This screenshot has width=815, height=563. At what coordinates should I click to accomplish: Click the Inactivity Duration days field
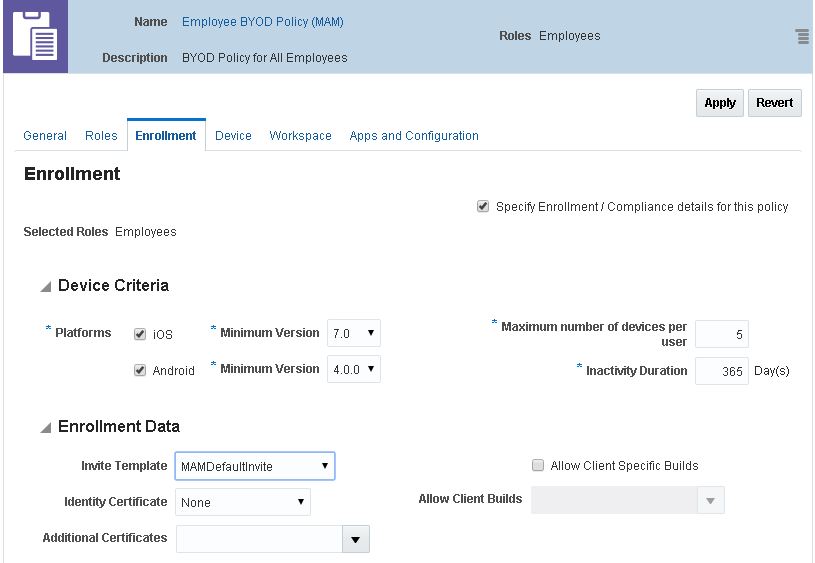(x=722, y=371)
